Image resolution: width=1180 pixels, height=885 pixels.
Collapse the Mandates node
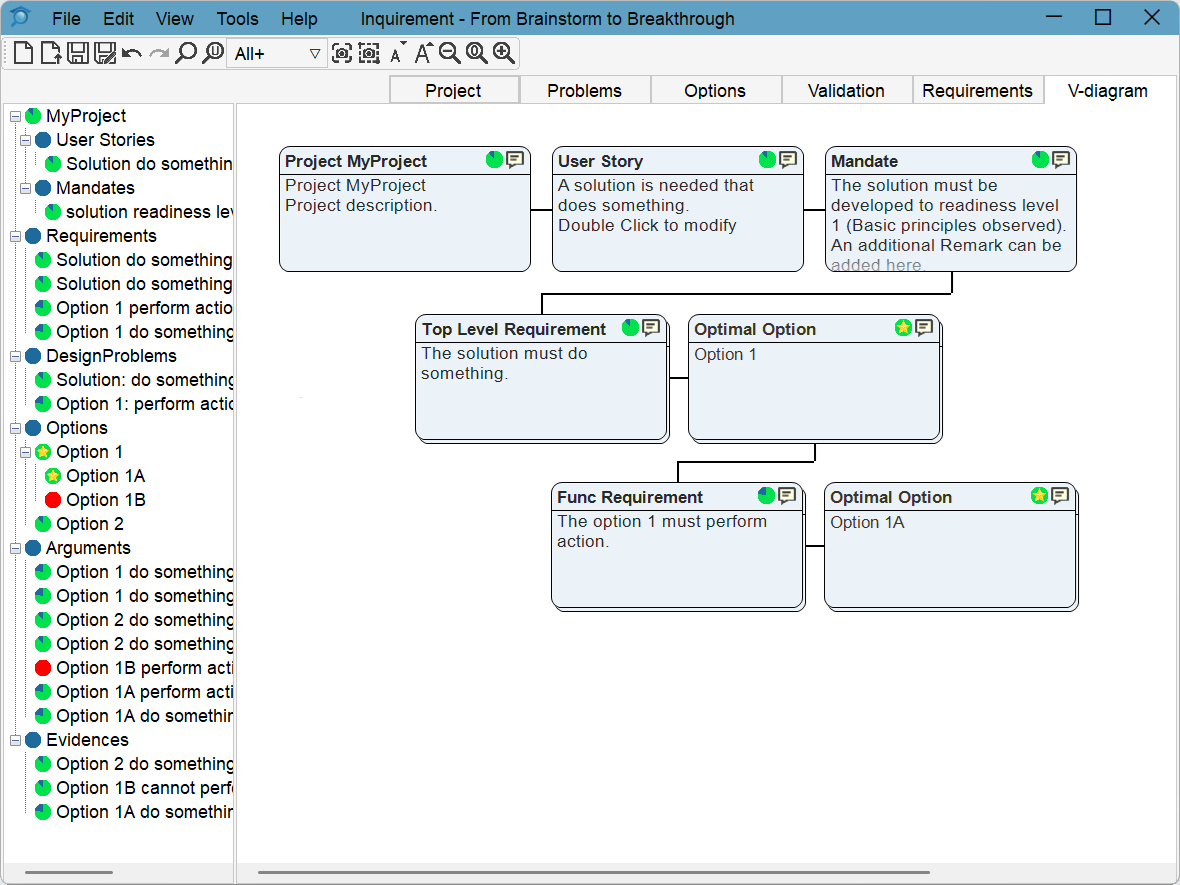pyautogui.click(x=26, y=188)
